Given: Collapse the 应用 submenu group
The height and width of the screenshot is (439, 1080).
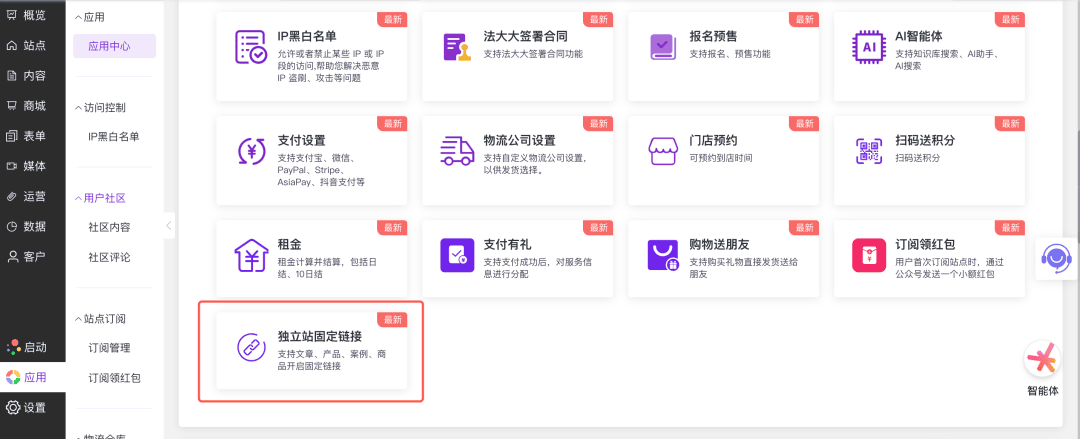Looking at the screenshot, I should tap(90, 17).
